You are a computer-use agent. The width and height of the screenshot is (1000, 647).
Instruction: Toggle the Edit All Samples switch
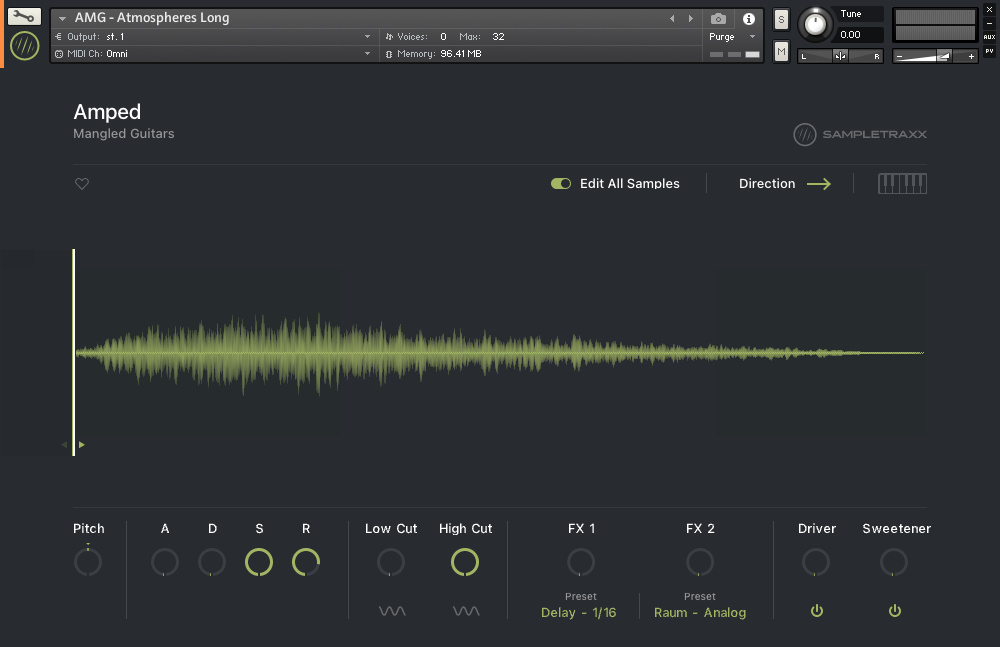tap(561, 184)
